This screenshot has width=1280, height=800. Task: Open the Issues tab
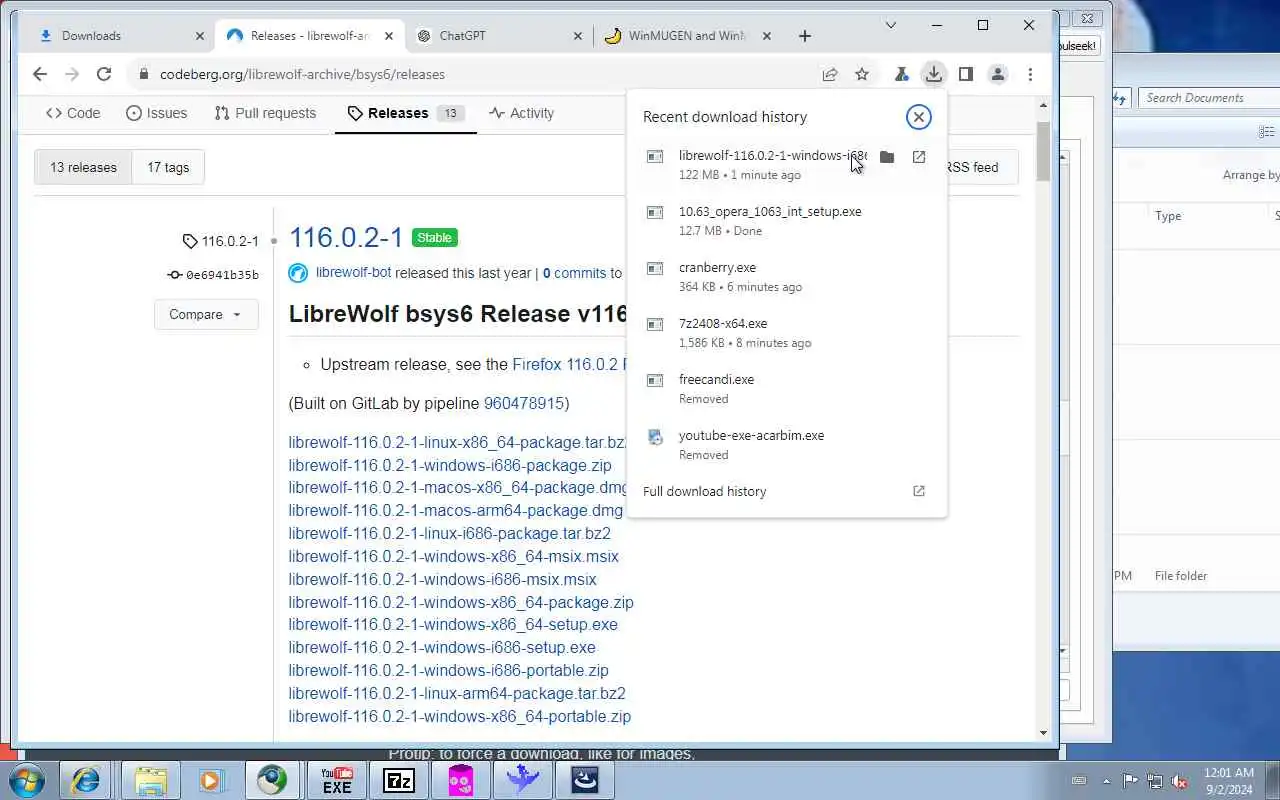[157, 113]
